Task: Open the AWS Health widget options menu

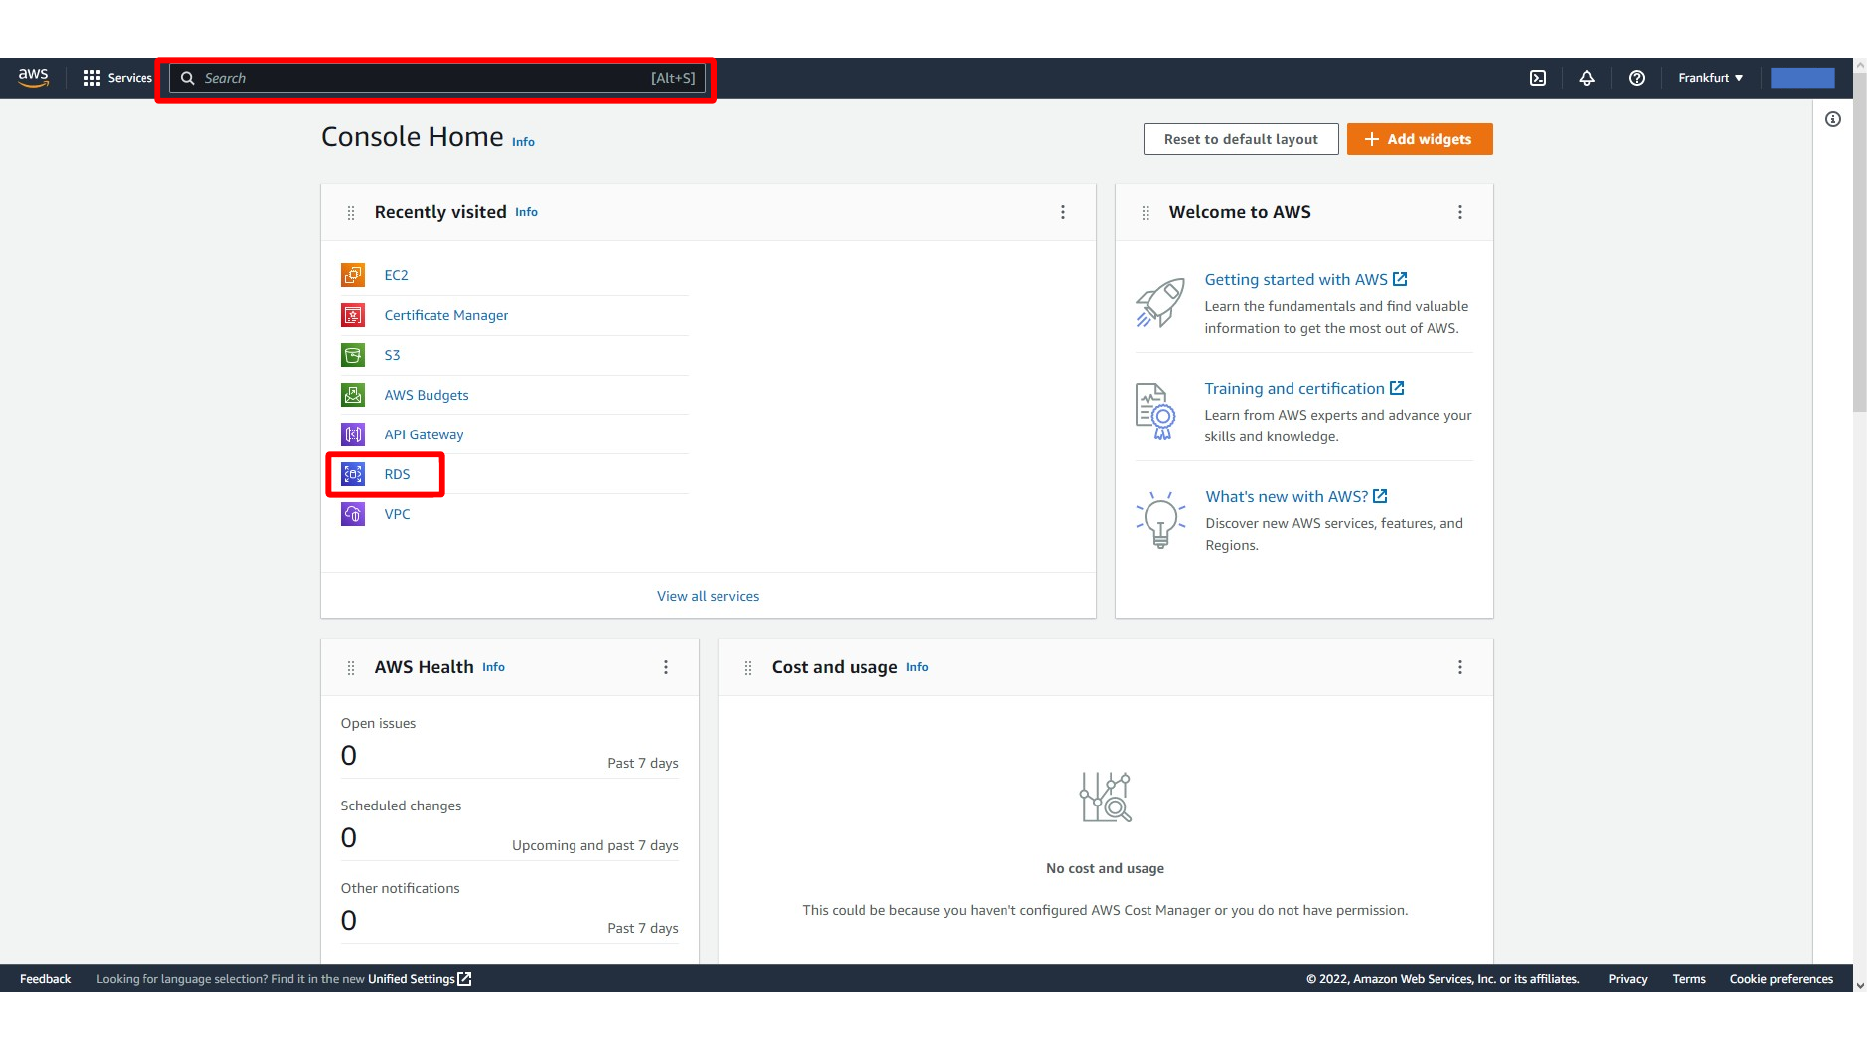Action: click(x=665, y=667)
